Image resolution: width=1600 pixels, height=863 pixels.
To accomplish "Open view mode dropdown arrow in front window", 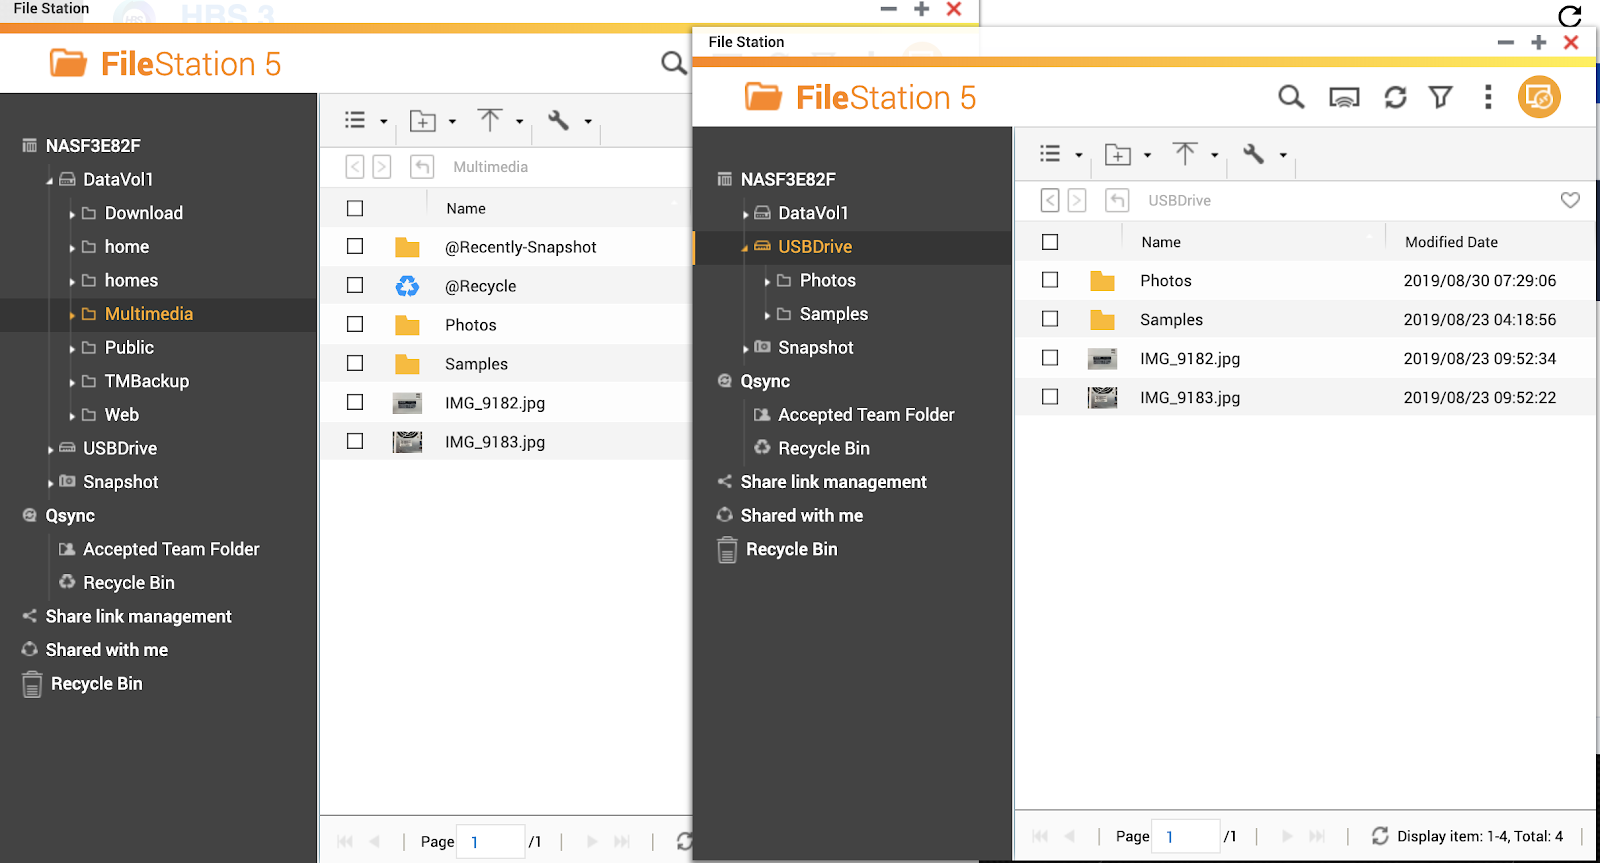I will pyautogui.click(x=1079, y=155).
